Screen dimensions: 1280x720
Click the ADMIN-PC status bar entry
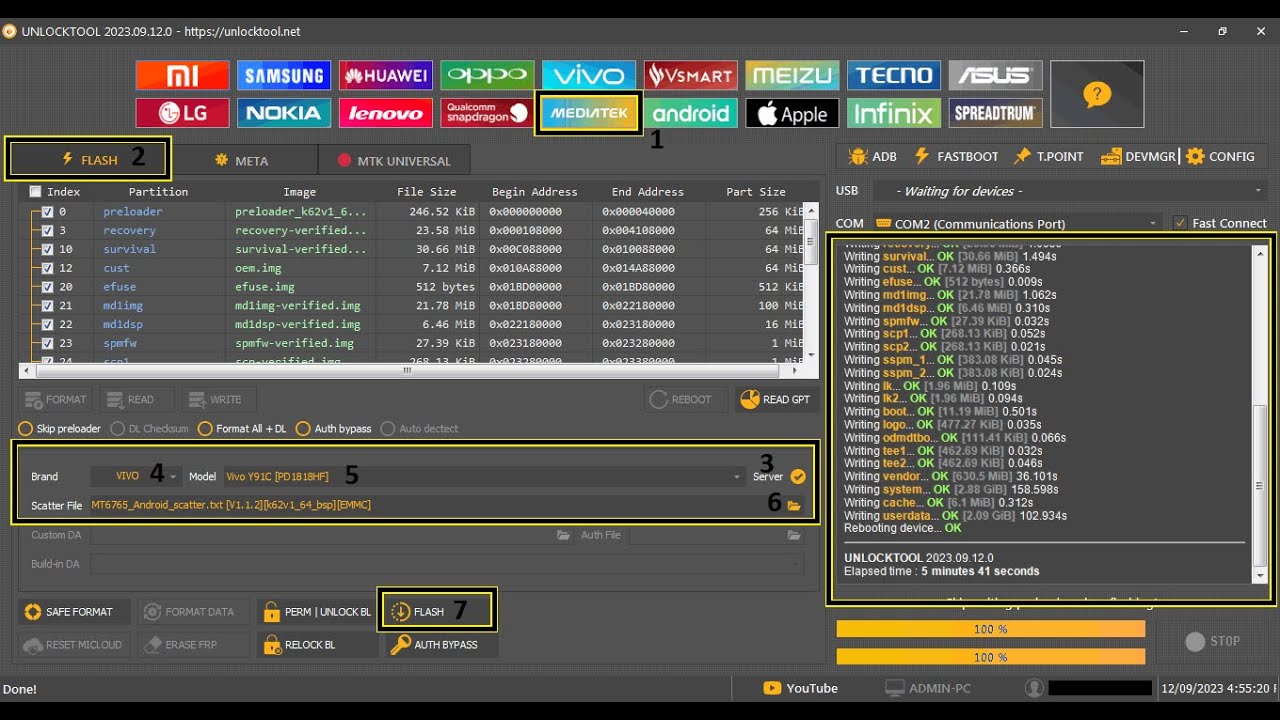(x=928, y=688)
